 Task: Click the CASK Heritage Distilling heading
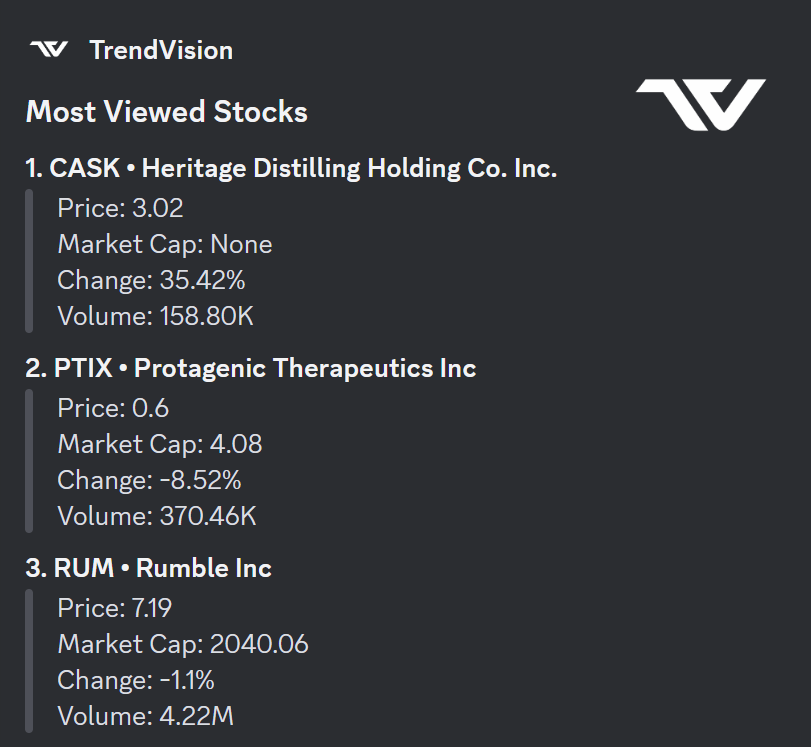coord(291,168)
